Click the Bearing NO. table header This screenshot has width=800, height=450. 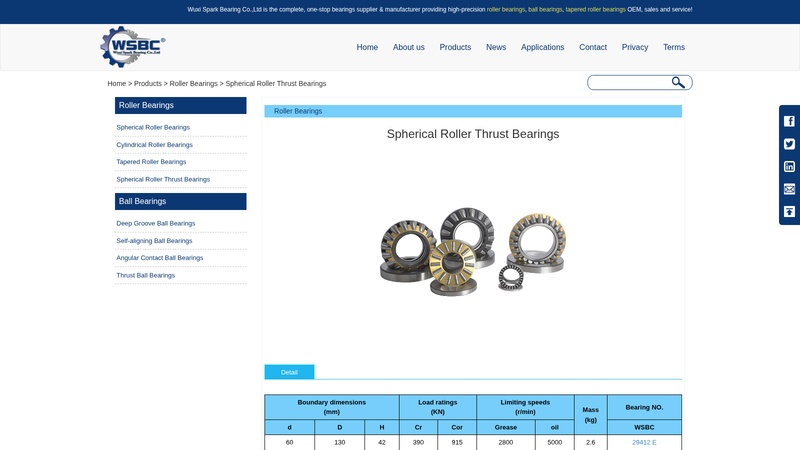point(644,407)
